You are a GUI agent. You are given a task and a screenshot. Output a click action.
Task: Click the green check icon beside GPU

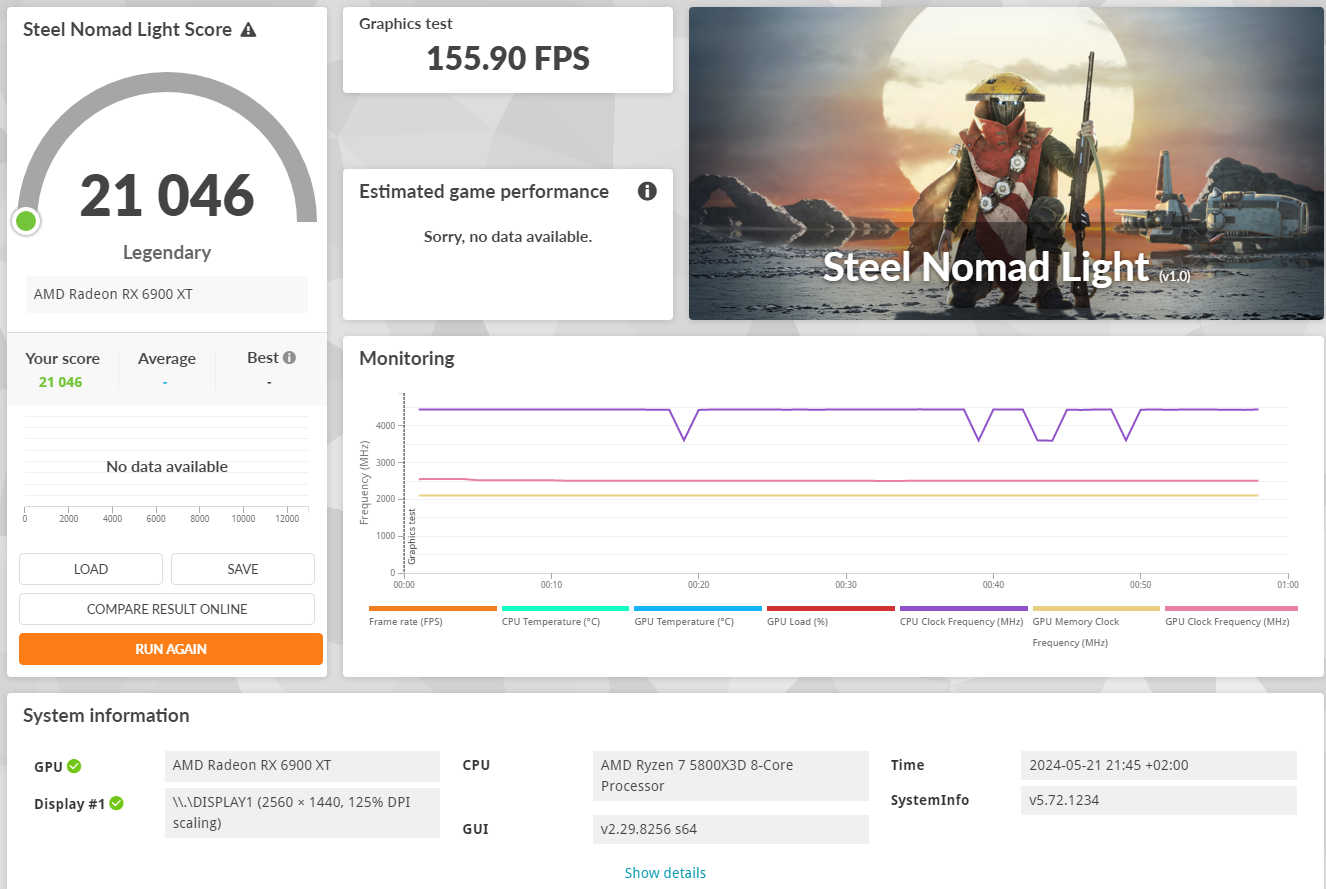(75, 767)
